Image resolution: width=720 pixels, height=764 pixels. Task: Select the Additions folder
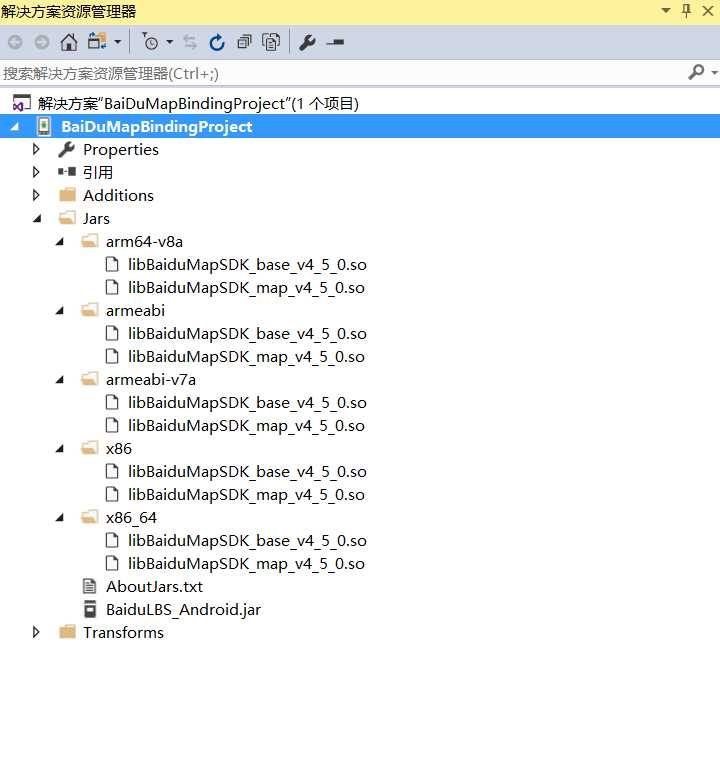[118, 195]
